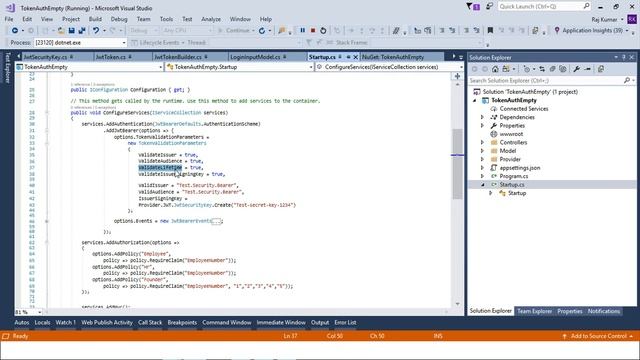
Task: Click the Refresh browser icon beside Continue
Action: 262,31
